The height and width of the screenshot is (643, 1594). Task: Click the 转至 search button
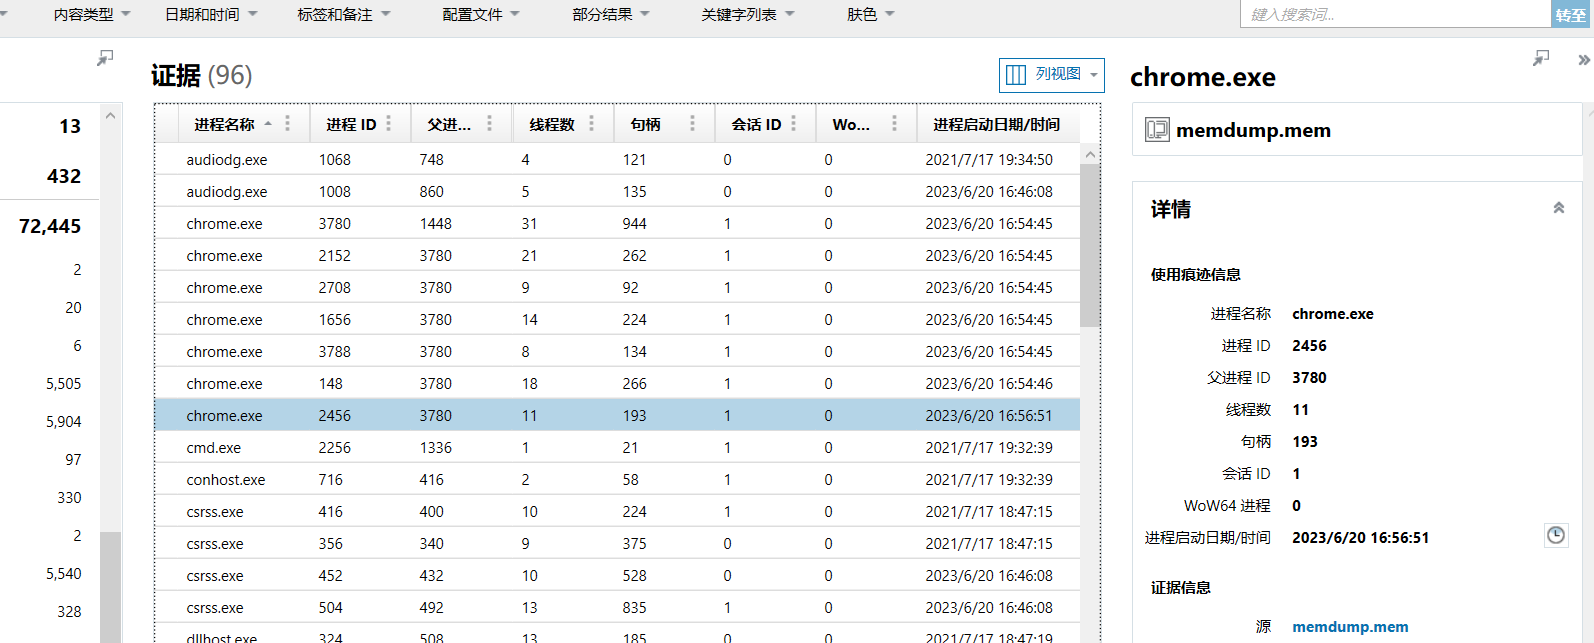pos(1571,14)
